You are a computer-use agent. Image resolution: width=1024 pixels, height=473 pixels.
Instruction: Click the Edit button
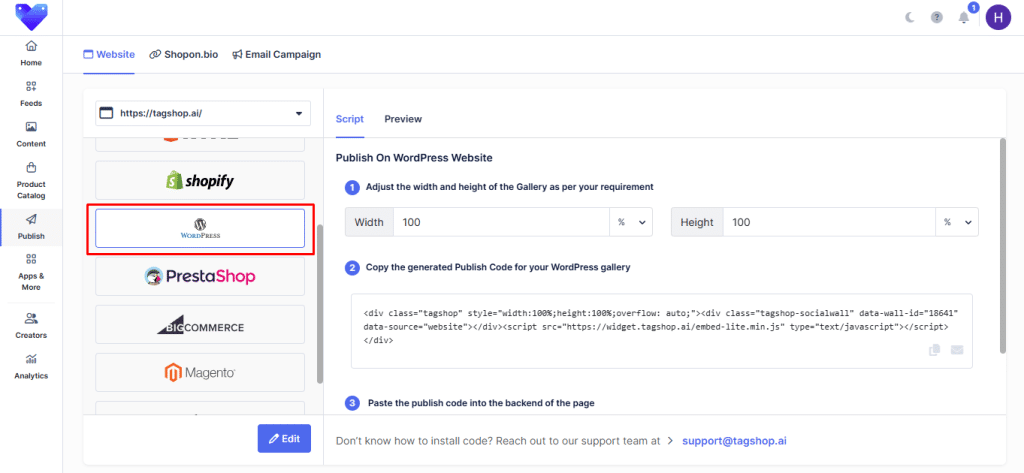pyautogui.click(x=284, y=439)
